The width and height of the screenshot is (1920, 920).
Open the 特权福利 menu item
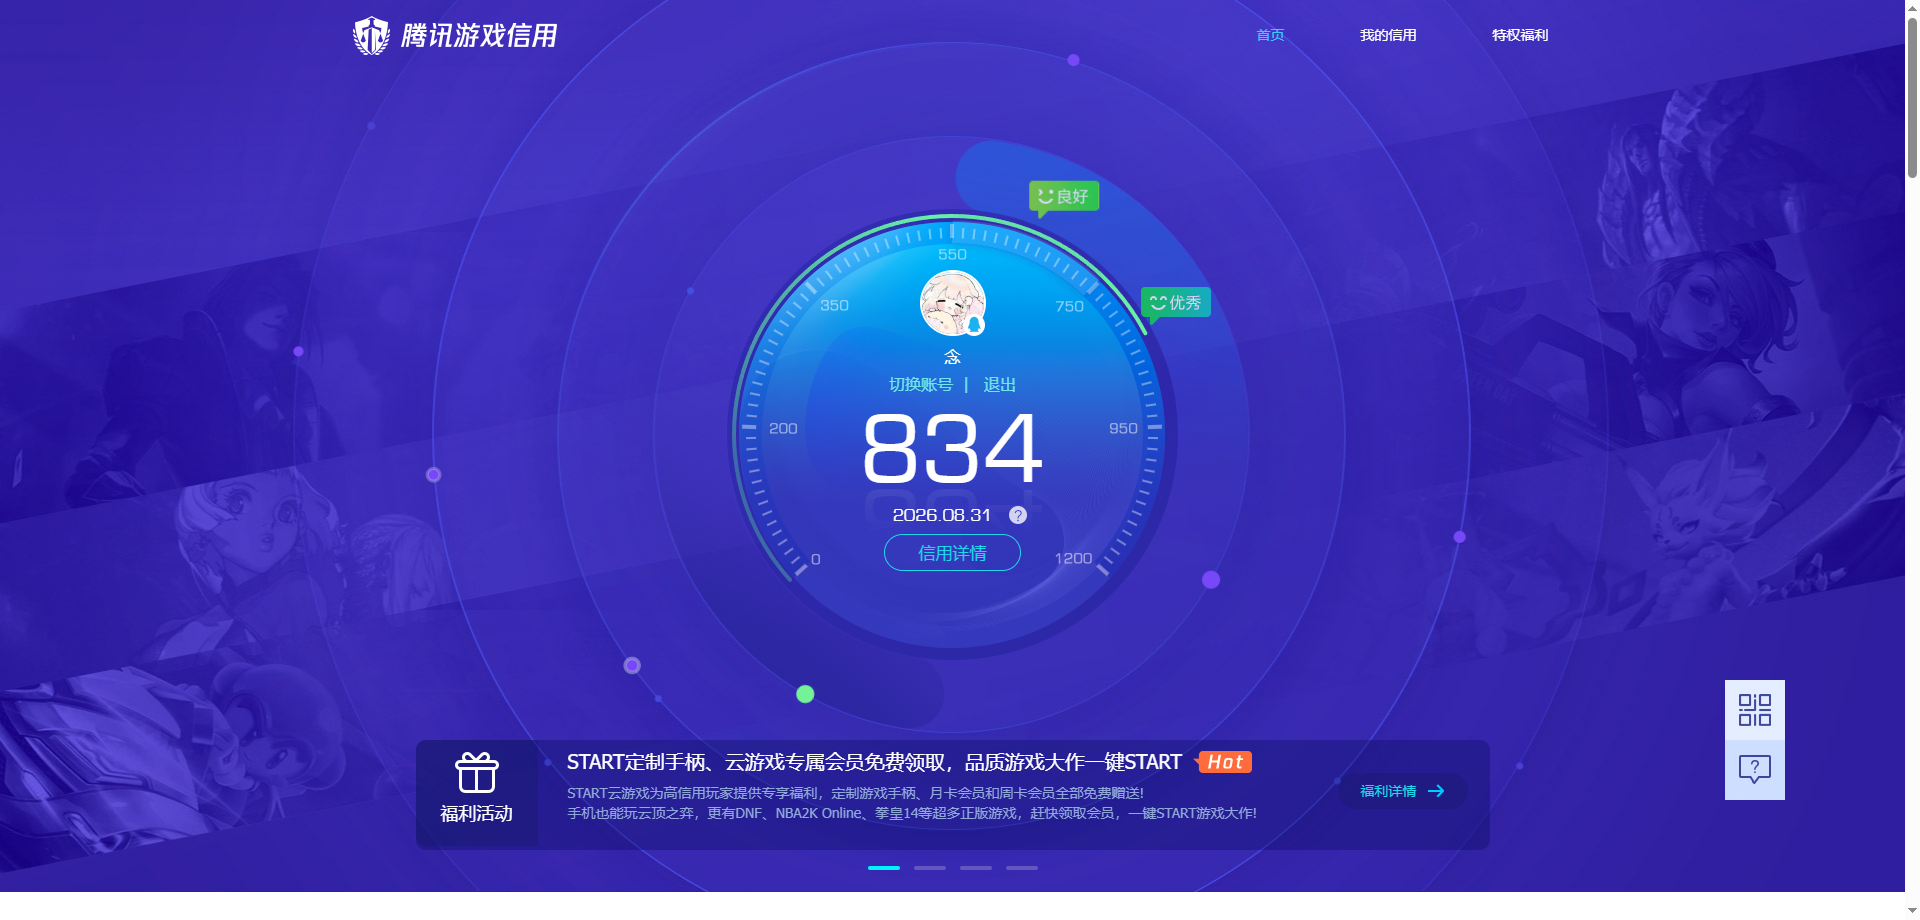1520,35
